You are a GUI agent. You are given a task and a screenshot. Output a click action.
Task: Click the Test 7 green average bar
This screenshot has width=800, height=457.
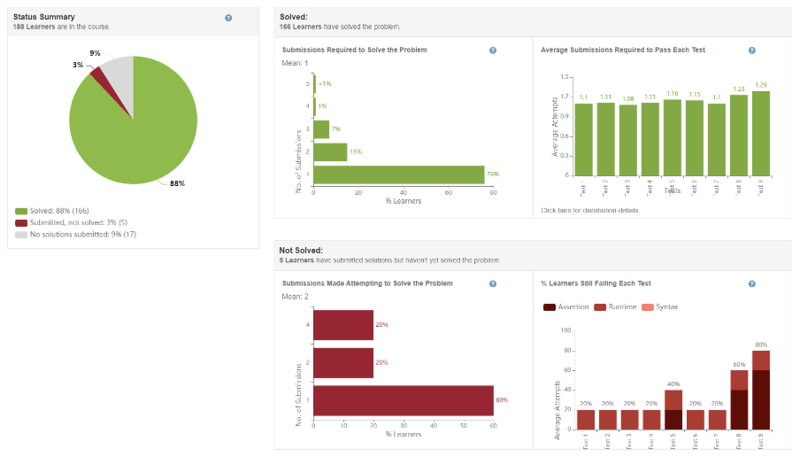(717, 140)
